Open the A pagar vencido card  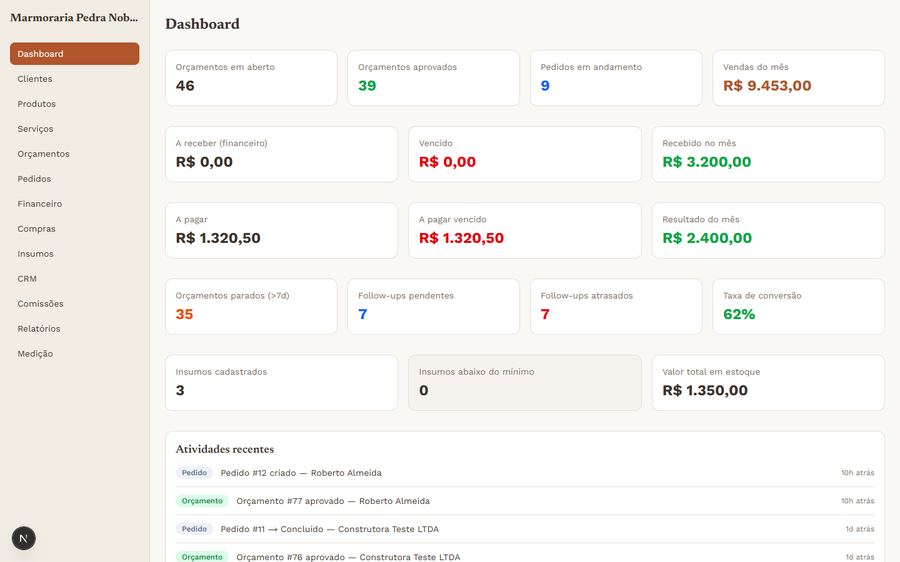click(525, 230)
